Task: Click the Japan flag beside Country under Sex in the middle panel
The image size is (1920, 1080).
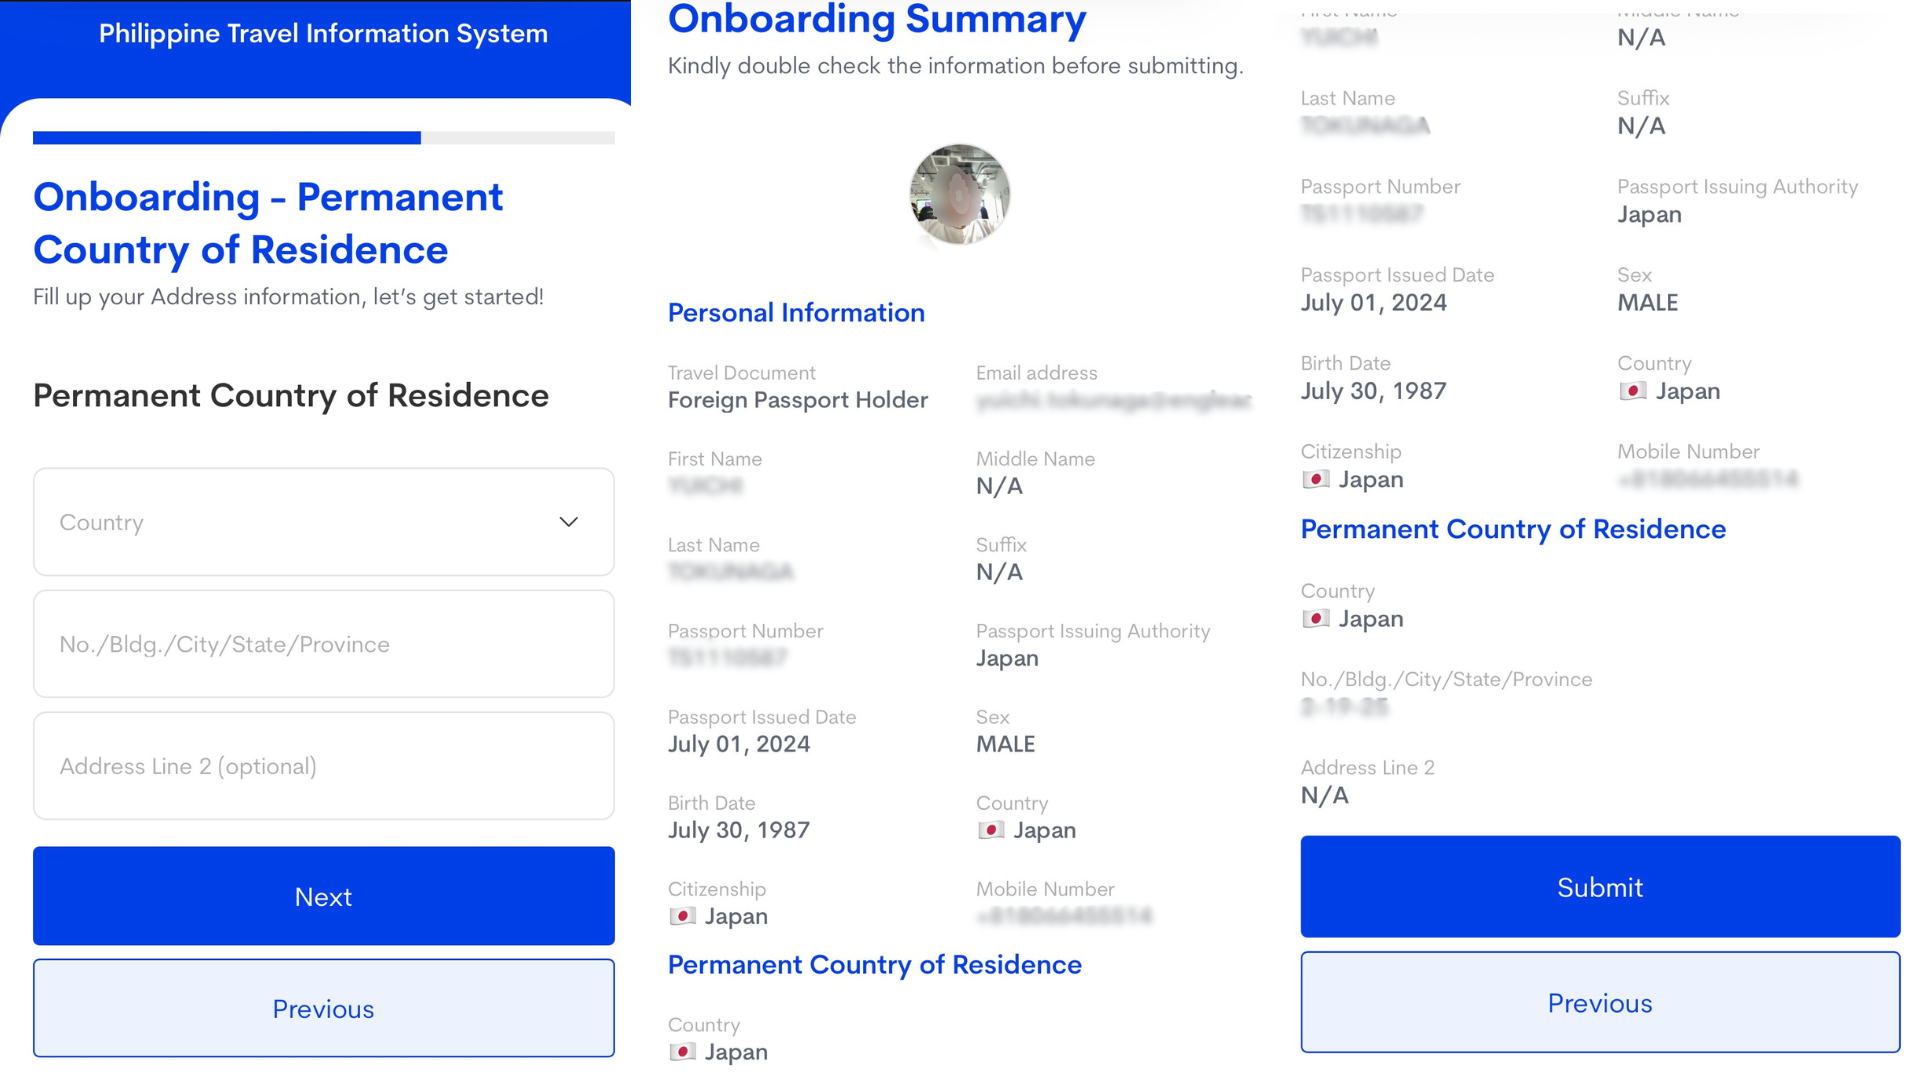Action: click(991, 830)
